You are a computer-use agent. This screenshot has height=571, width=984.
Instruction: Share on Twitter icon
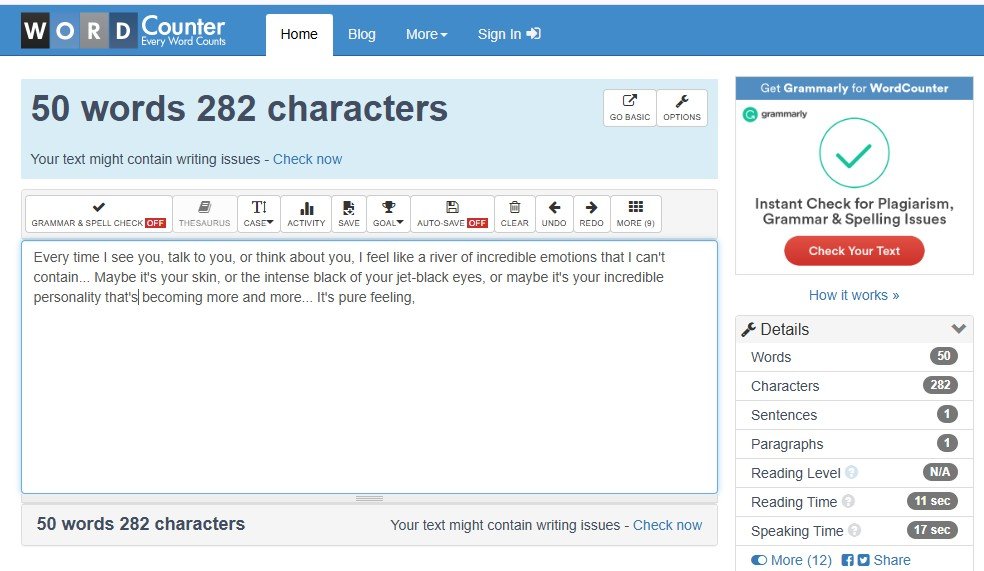tap(864, 560)
